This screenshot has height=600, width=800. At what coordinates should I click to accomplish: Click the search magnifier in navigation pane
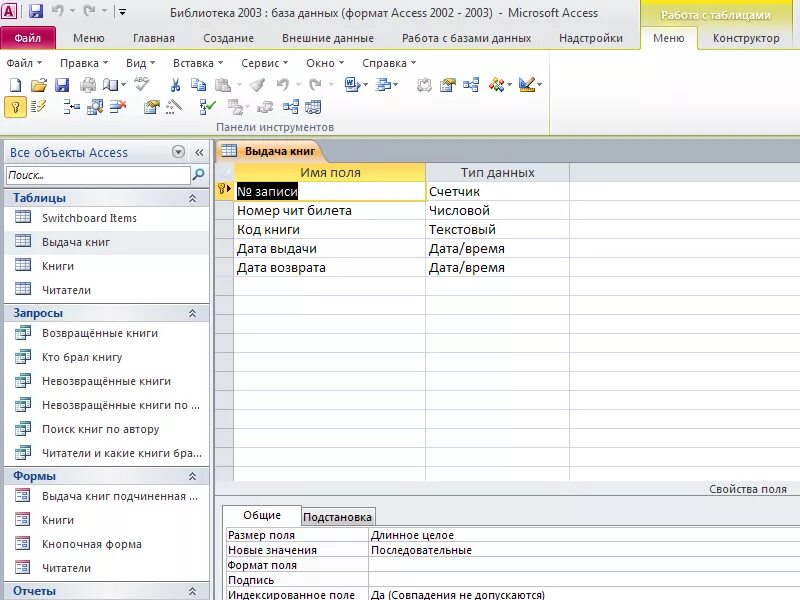point(198,175)
